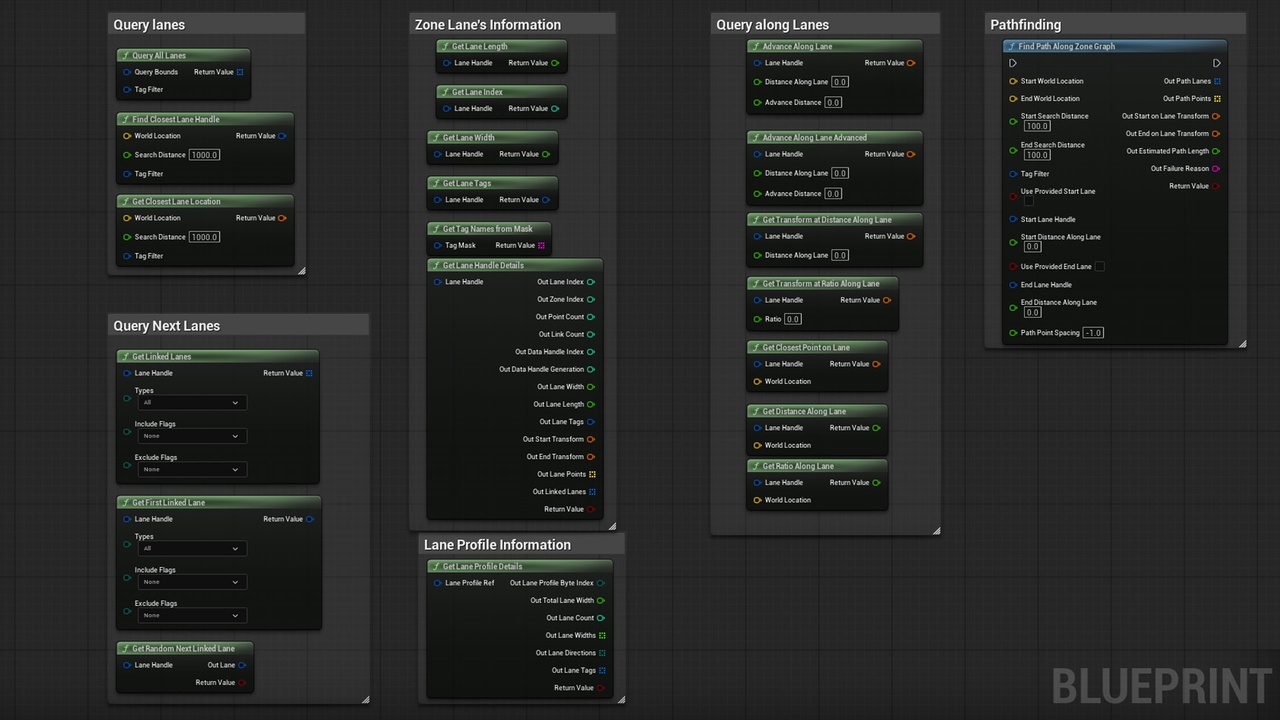The height and width of the screenshot is (720, 1280).
Task: Click Get Lane Length Return Value pin
Action: pyautogui.click(x=555, y=63)
